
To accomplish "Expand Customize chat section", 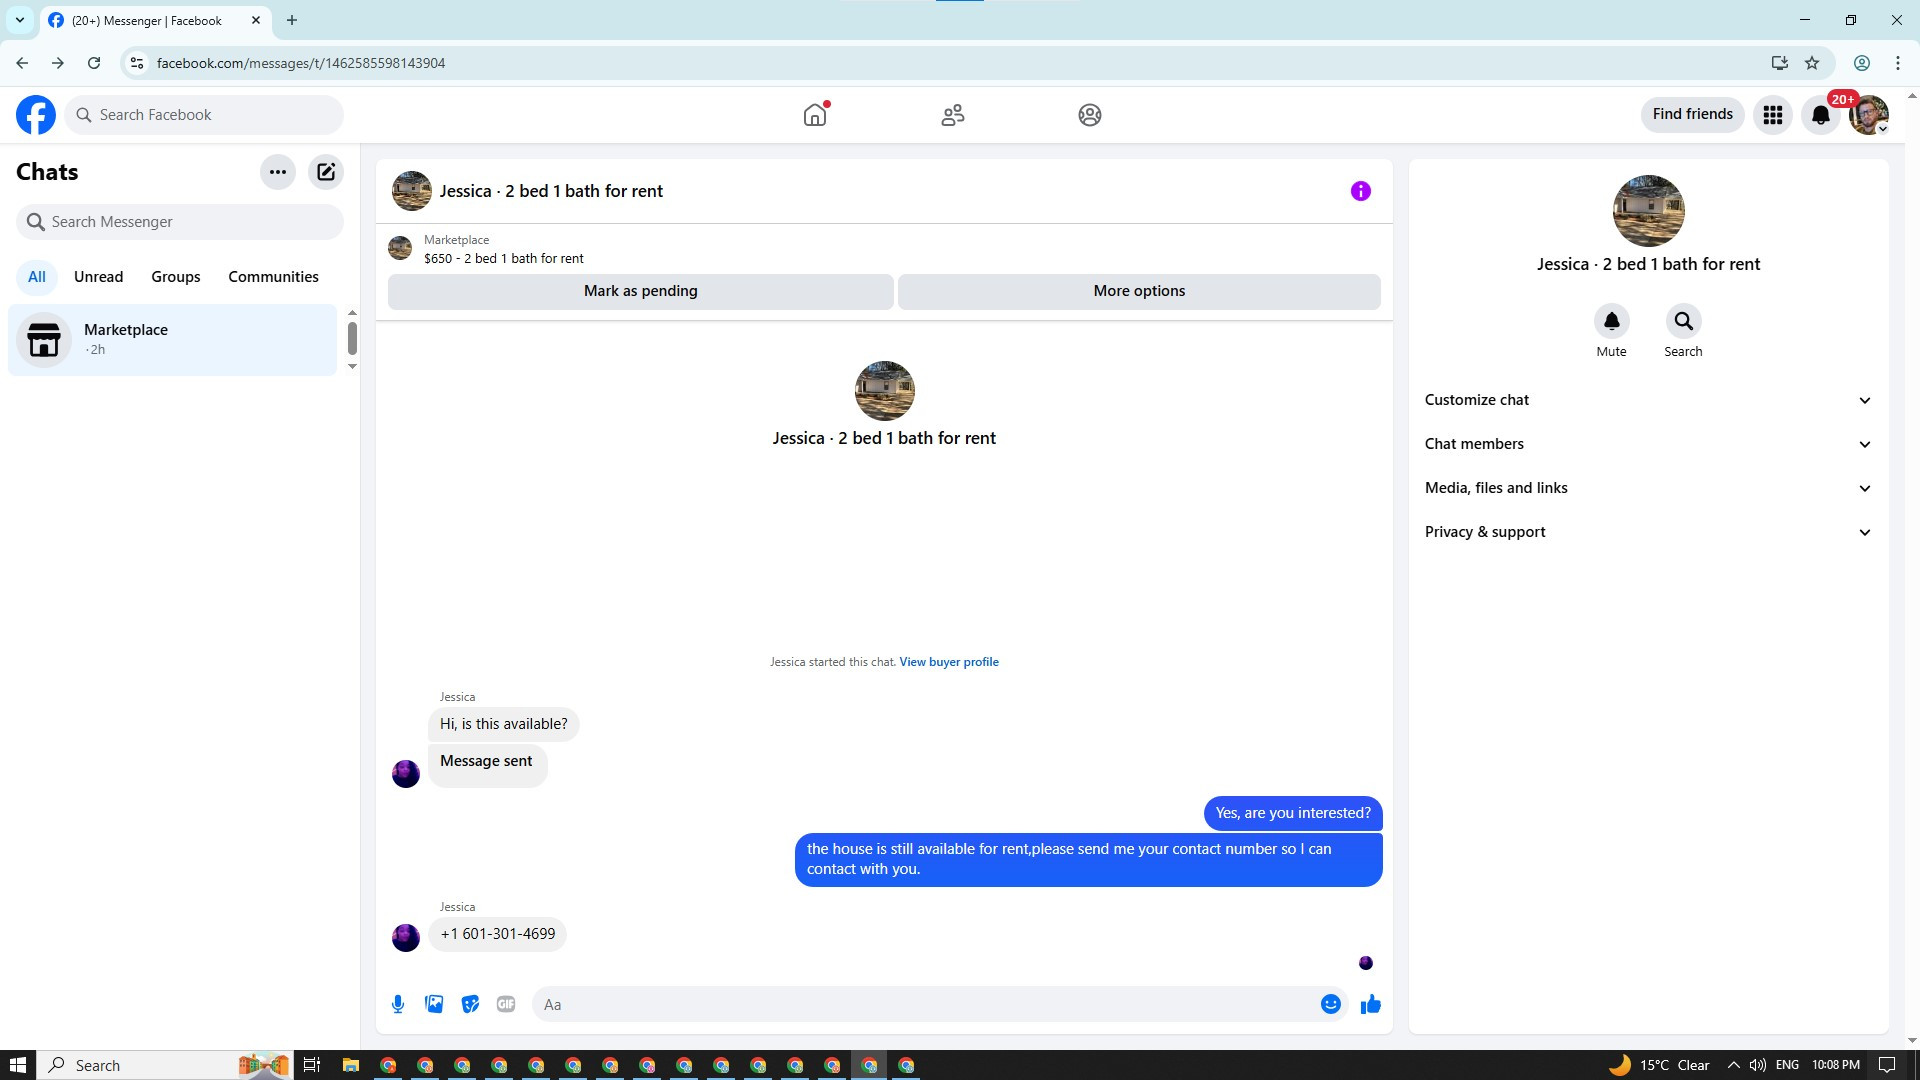I will 1648,400.
